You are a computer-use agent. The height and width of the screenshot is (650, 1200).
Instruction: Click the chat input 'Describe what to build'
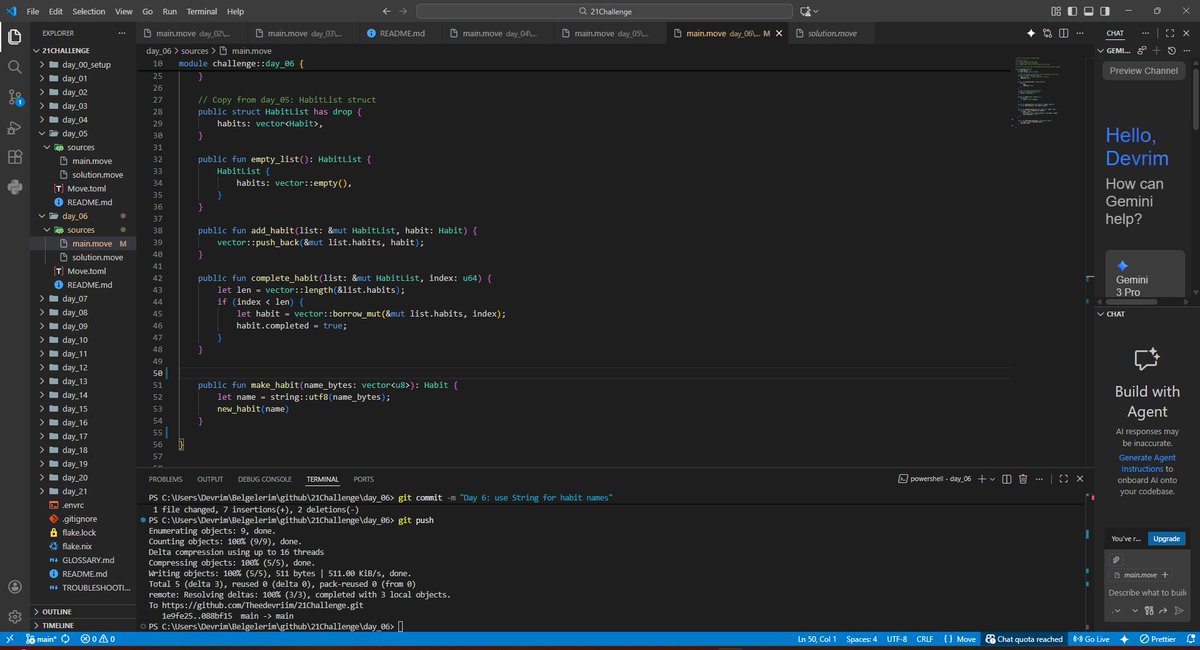coord(1146,593)
